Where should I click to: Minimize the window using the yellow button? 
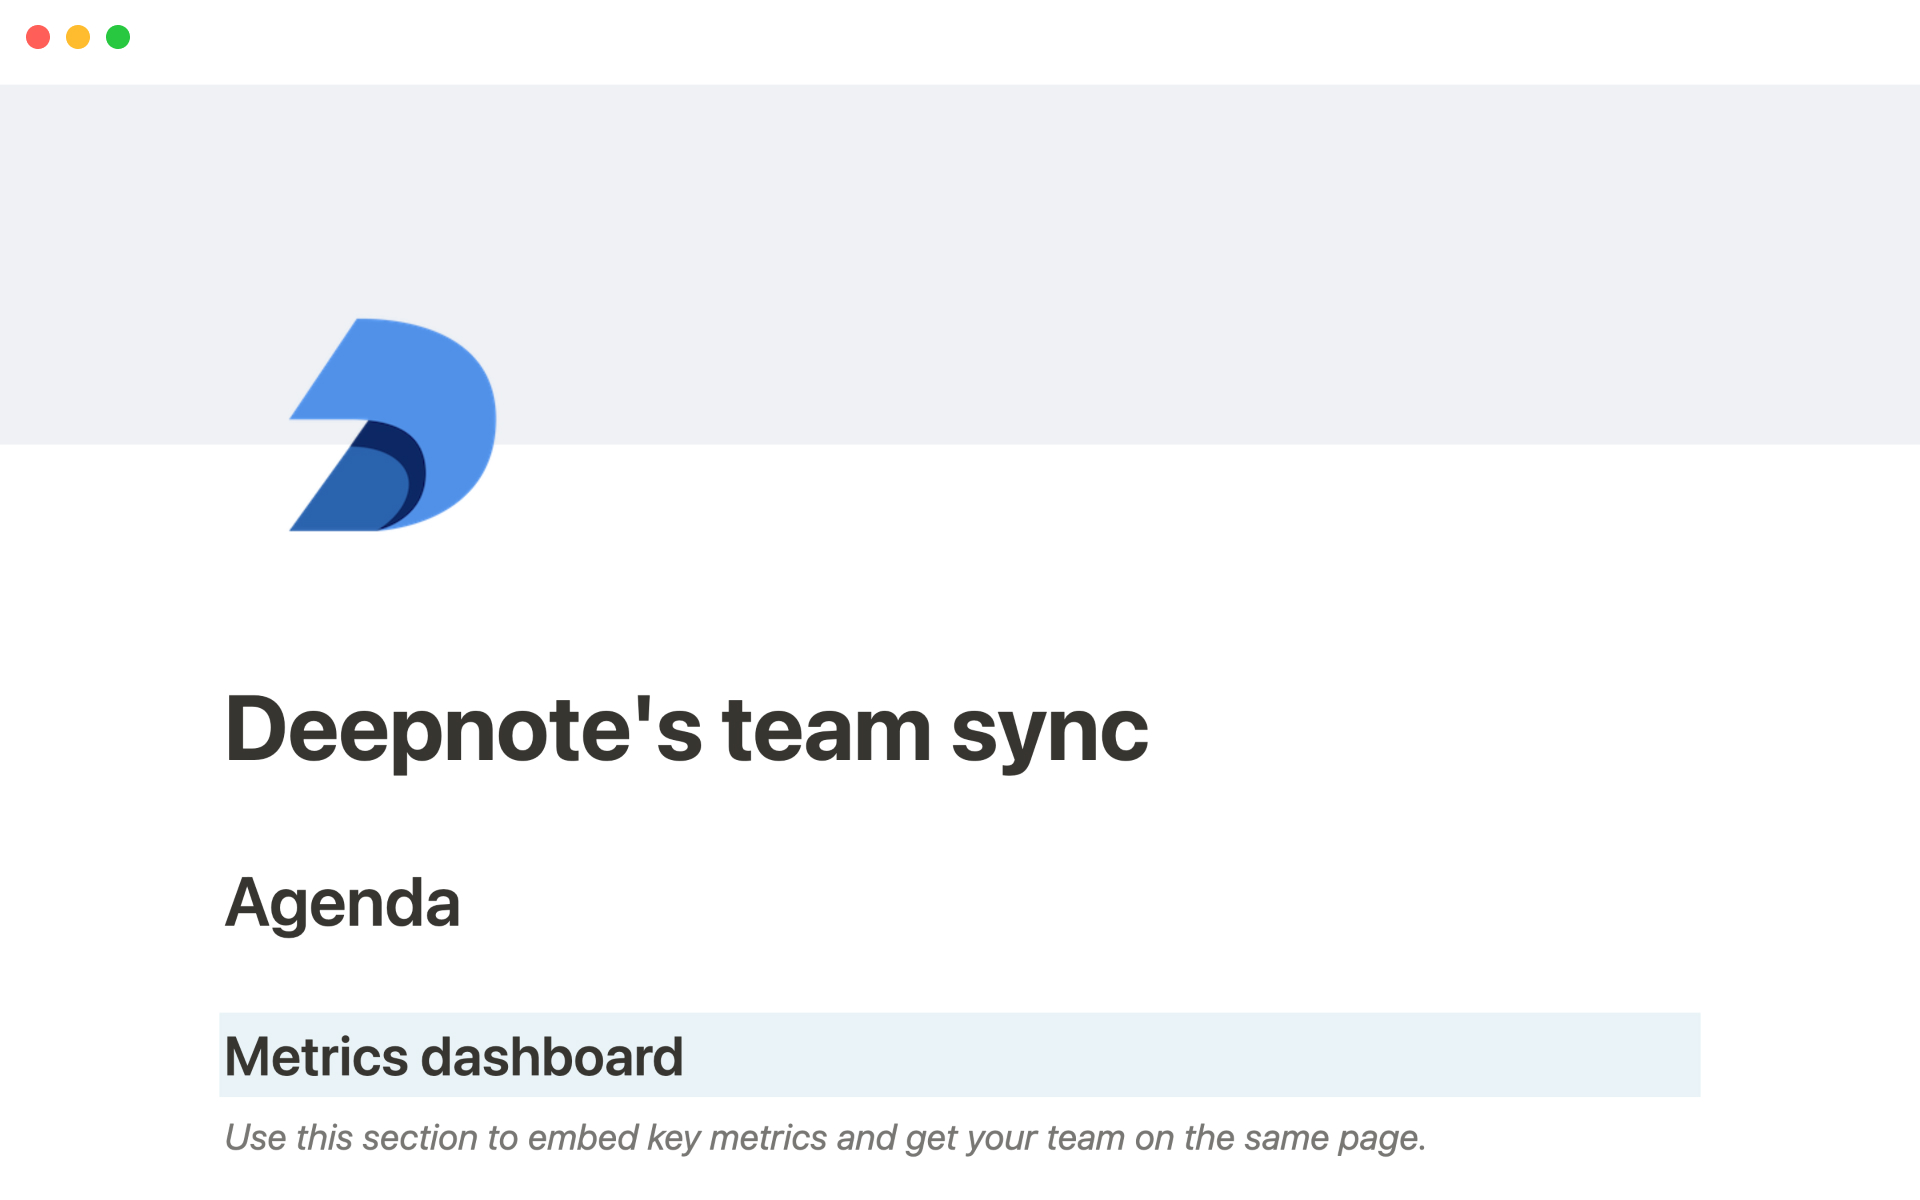pyautogui.click(x=78, y=37)
